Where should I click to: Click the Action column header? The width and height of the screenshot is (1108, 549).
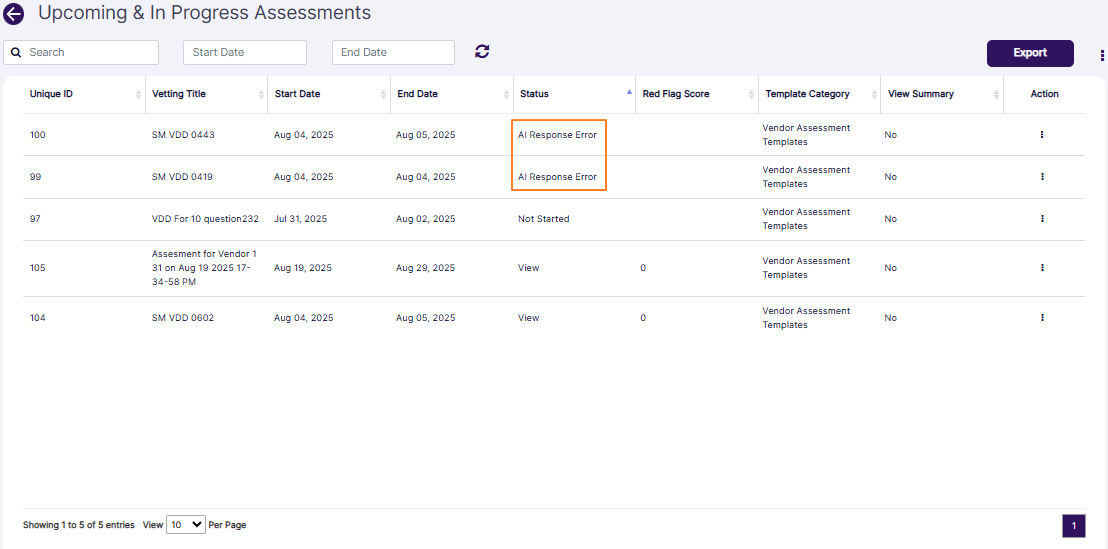1044,94
